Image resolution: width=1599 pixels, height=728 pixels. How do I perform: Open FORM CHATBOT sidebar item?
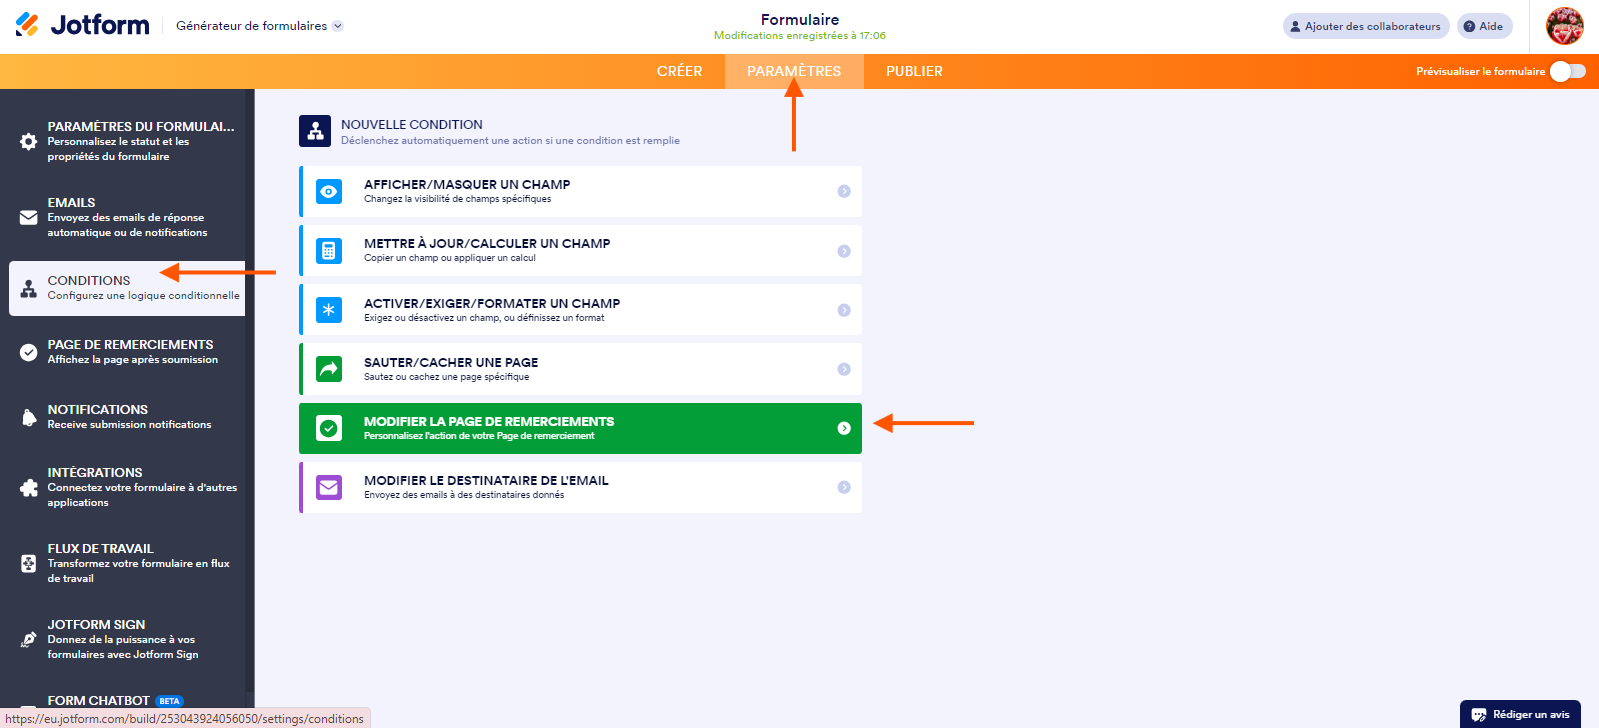(98, 700)
